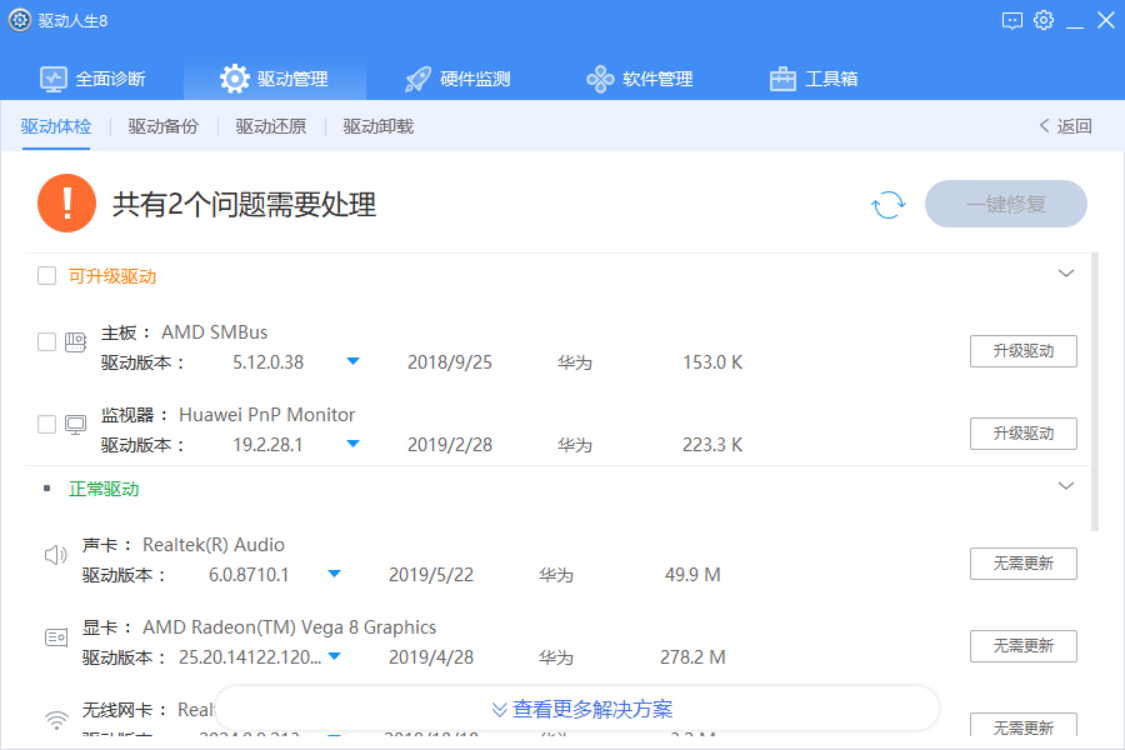Click the 2019/2/28 driver date
This screenshot has width=1125, height=750.
click(450, 445)
